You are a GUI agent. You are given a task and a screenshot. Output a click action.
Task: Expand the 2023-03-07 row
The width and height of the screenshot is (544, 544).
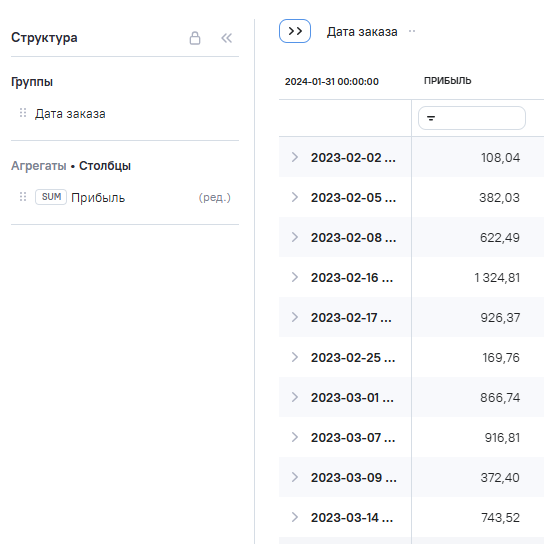[x=295, y=437]
